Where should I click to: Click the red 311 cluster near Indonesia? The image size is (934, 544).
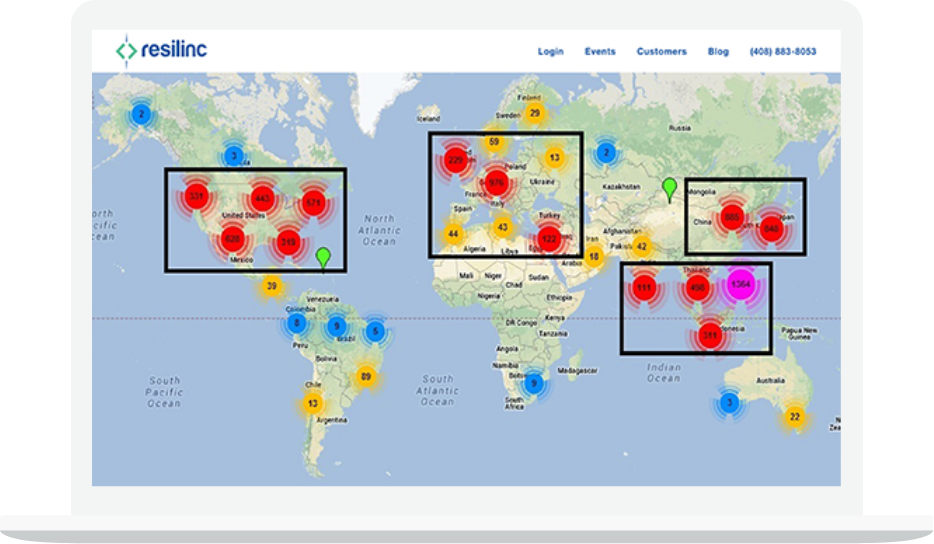(711, 337)
